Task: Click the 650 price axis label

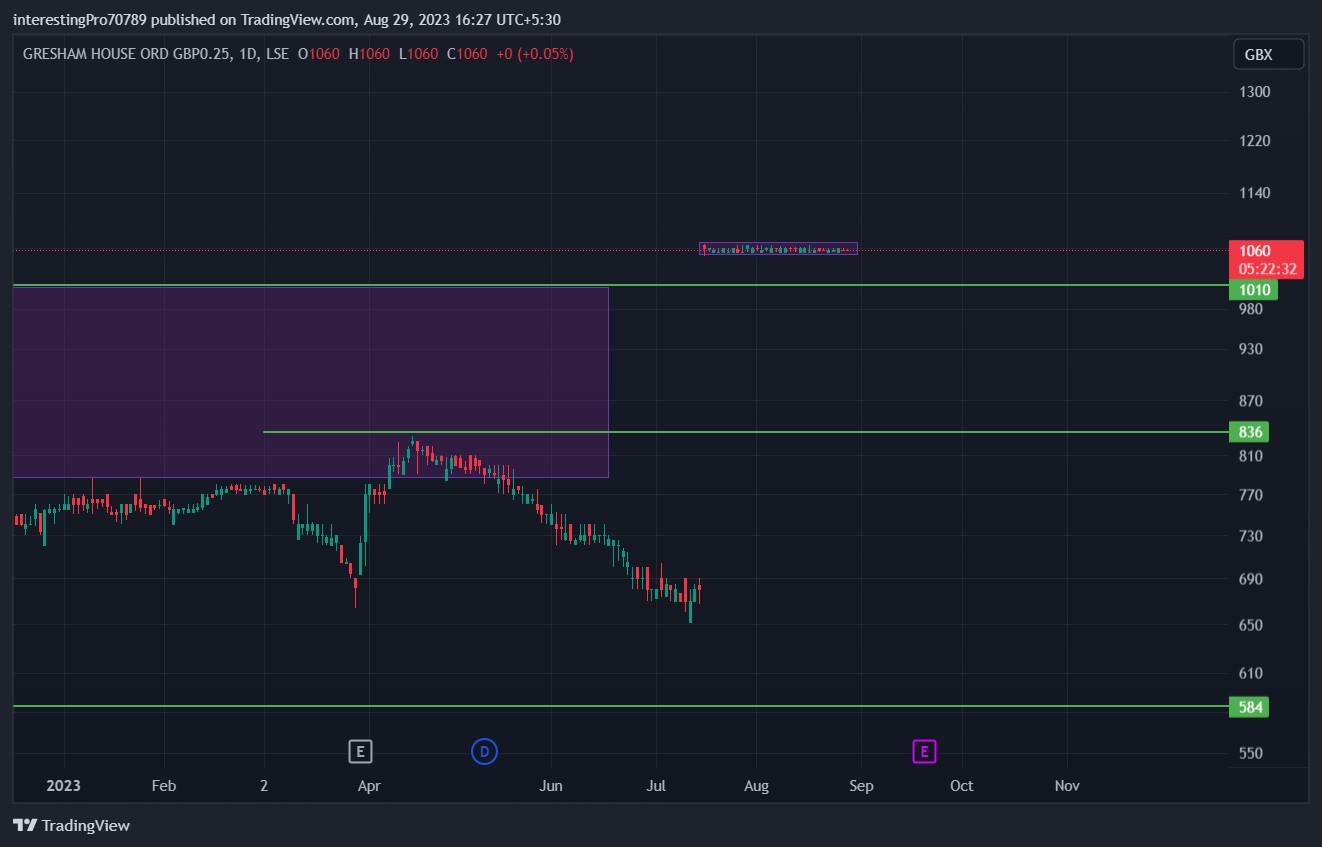Action: click(x=1251, y=625)
